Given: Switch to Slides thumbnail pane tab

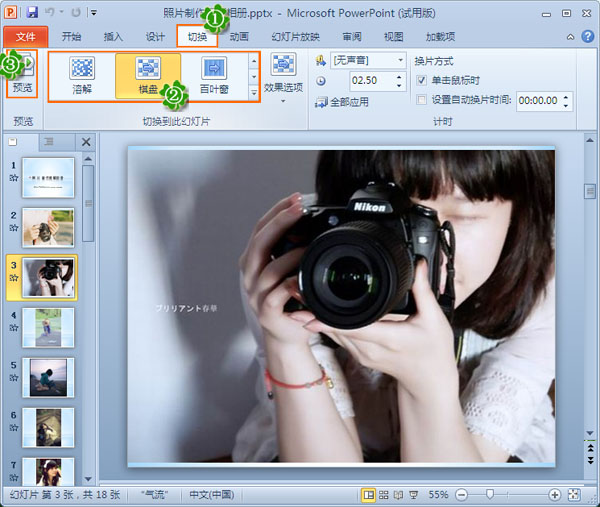Looking at the screenshot, I should coord(13,142).
